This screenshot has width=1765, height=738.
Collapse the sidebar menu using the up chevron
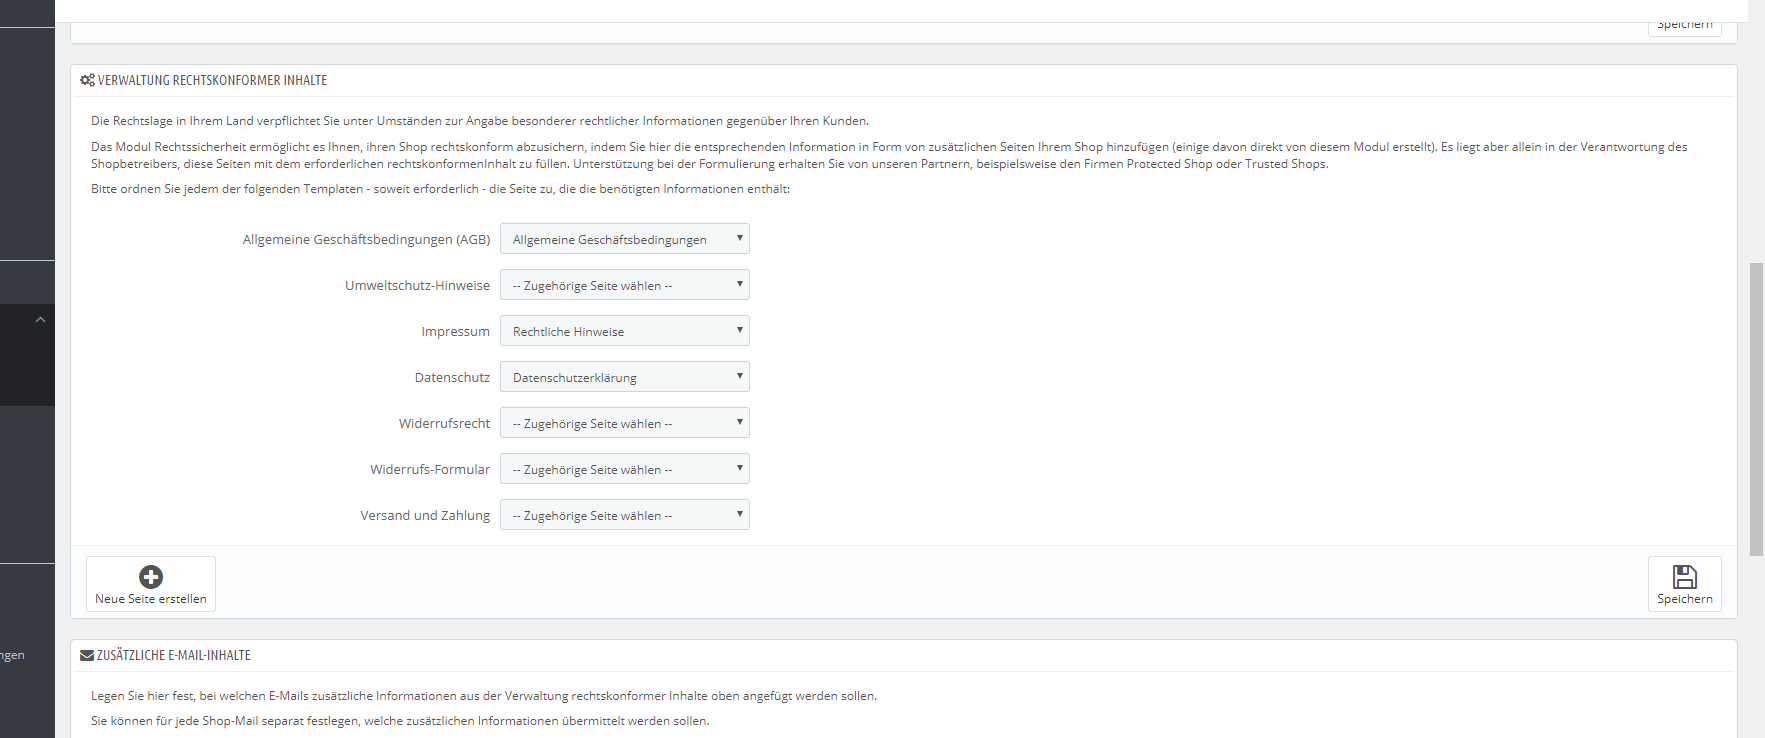[x=40, y=320]
